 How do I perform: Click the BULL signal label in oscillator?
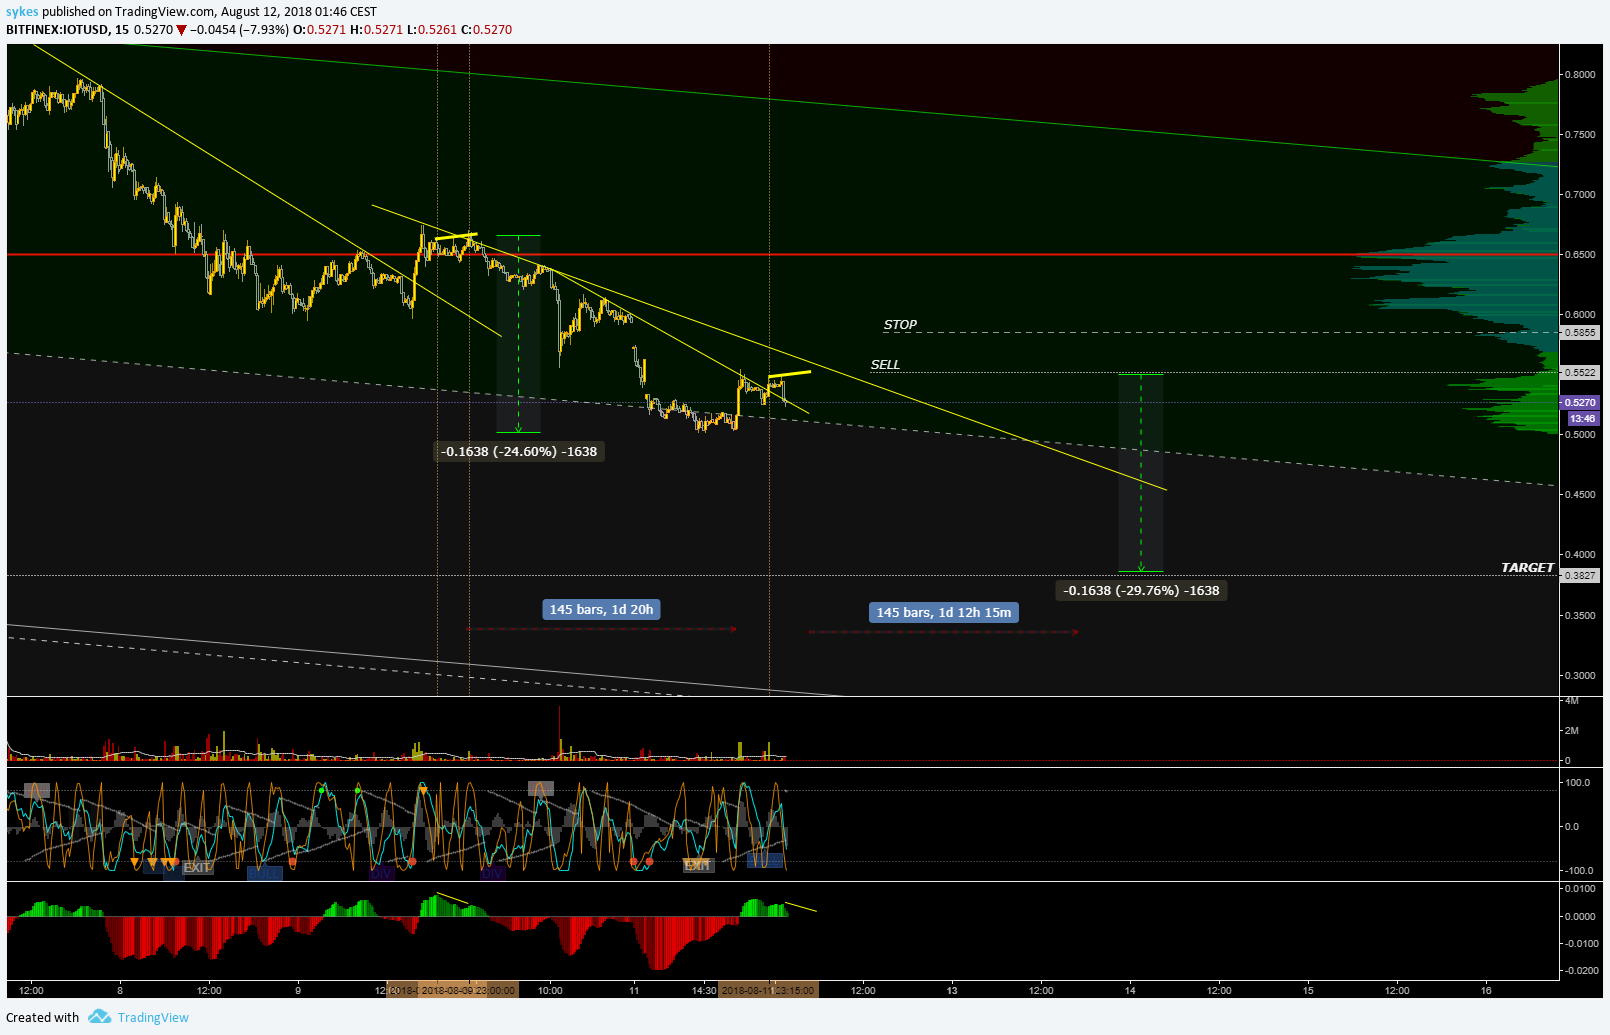[265, 873]
